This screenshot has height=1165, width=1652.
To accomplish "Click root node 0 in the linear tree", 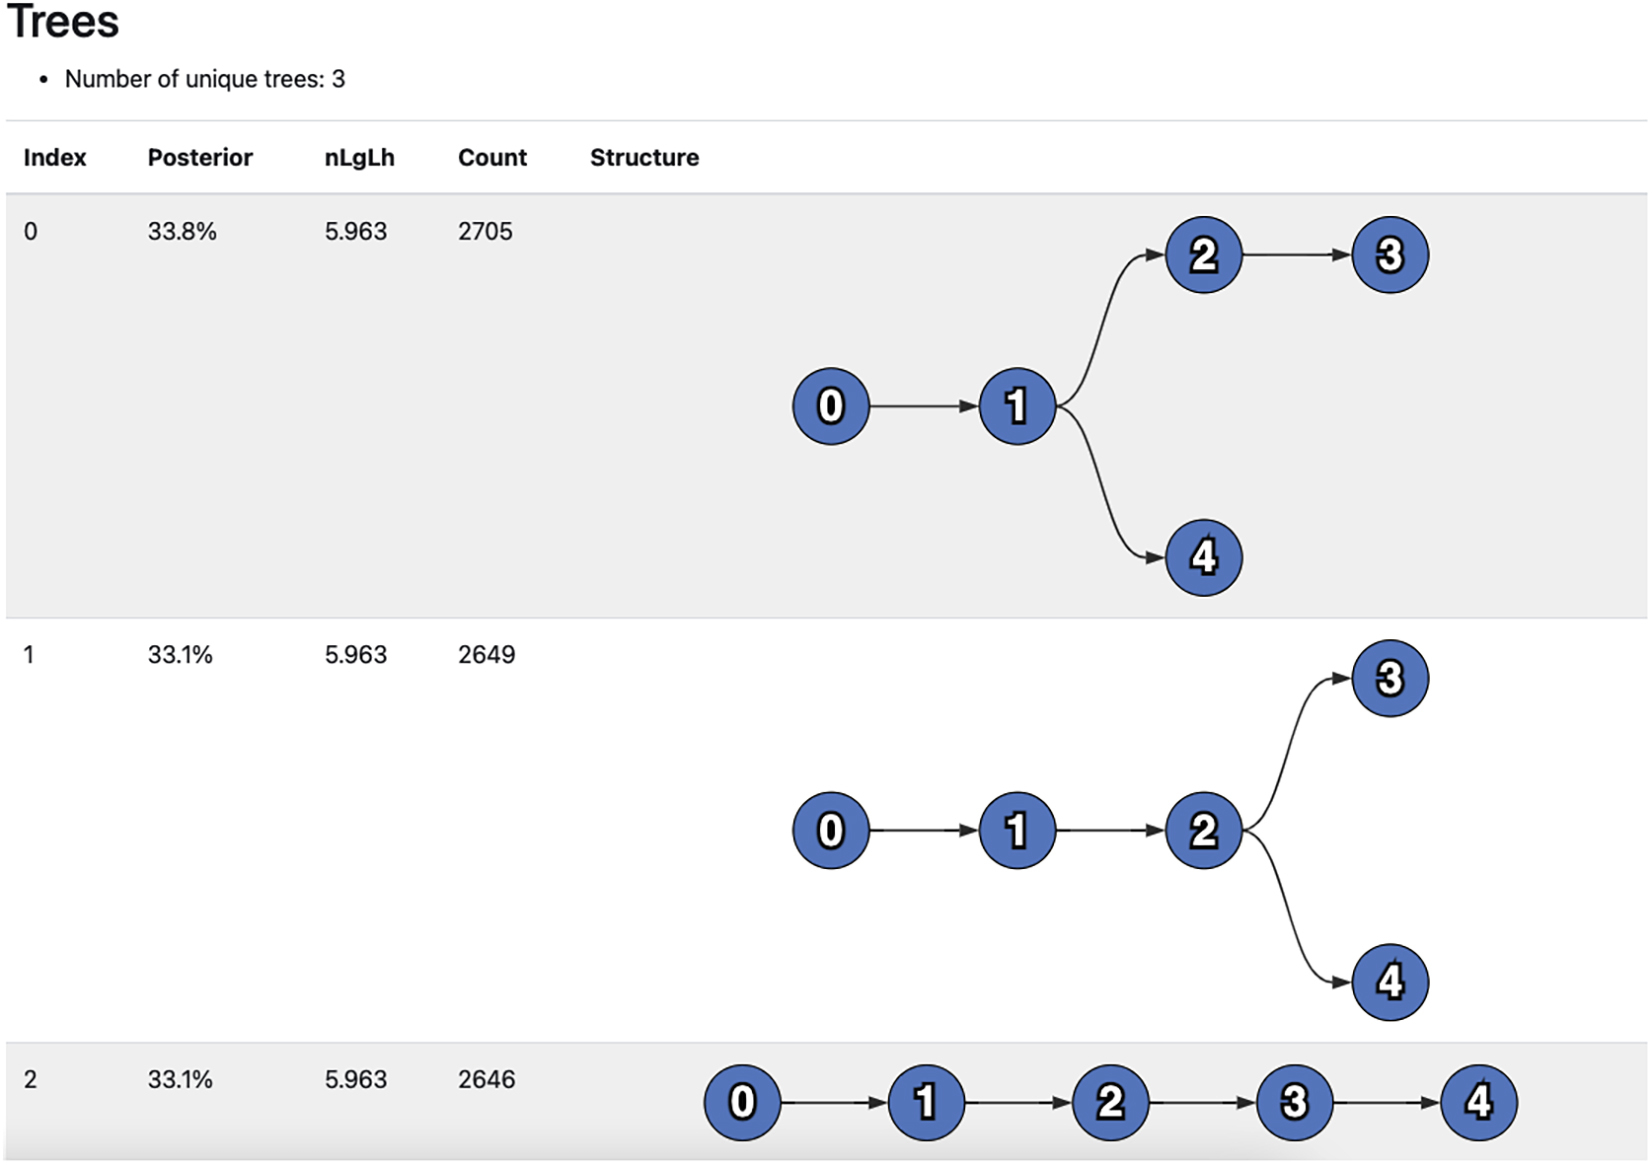I will [x=742, y=1102].
